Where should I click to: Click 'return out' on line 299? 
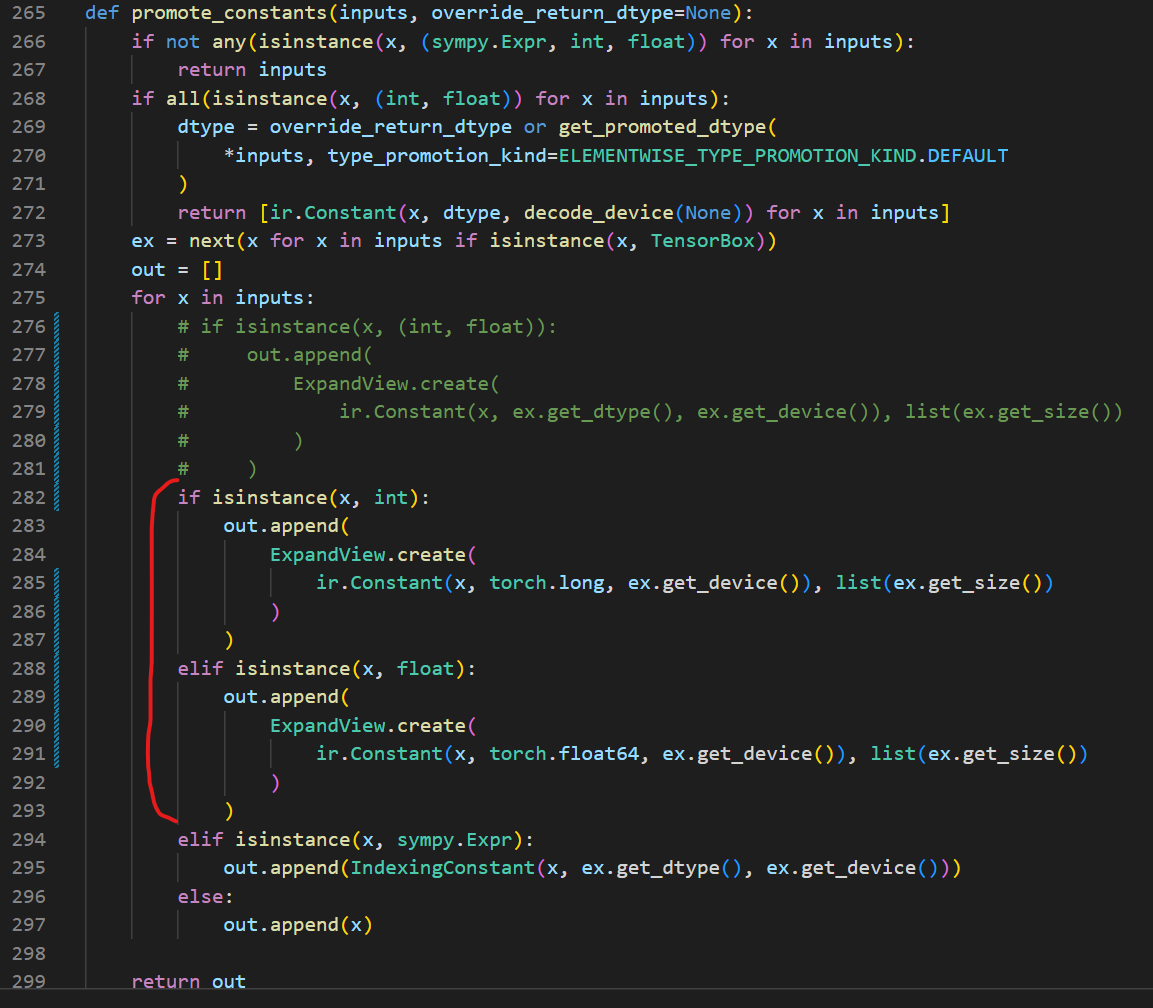[x=188, y=982]
